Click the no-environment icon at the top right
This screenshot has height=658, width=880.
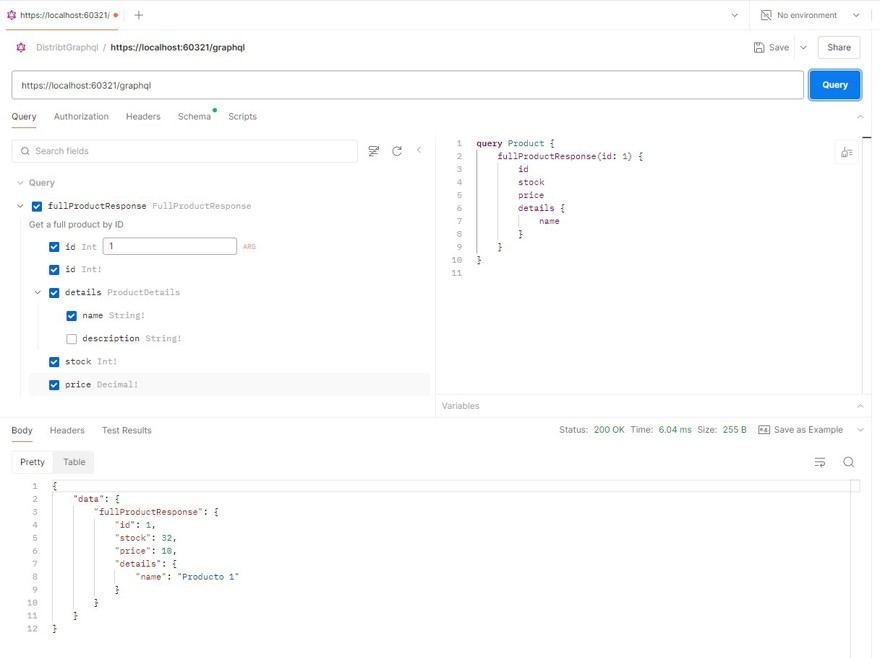(x=766, y=15)
